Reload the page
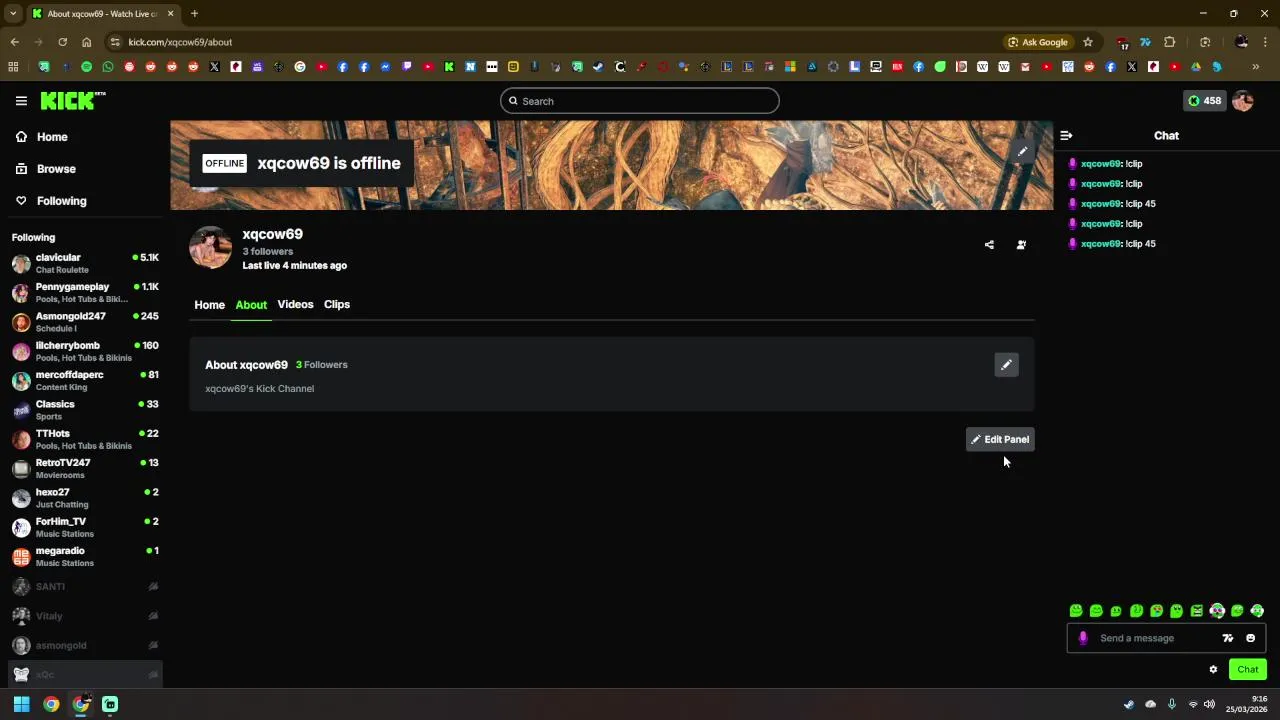Screen dimensions: 1280x720 pyautogui.click(x=62, y=42)
